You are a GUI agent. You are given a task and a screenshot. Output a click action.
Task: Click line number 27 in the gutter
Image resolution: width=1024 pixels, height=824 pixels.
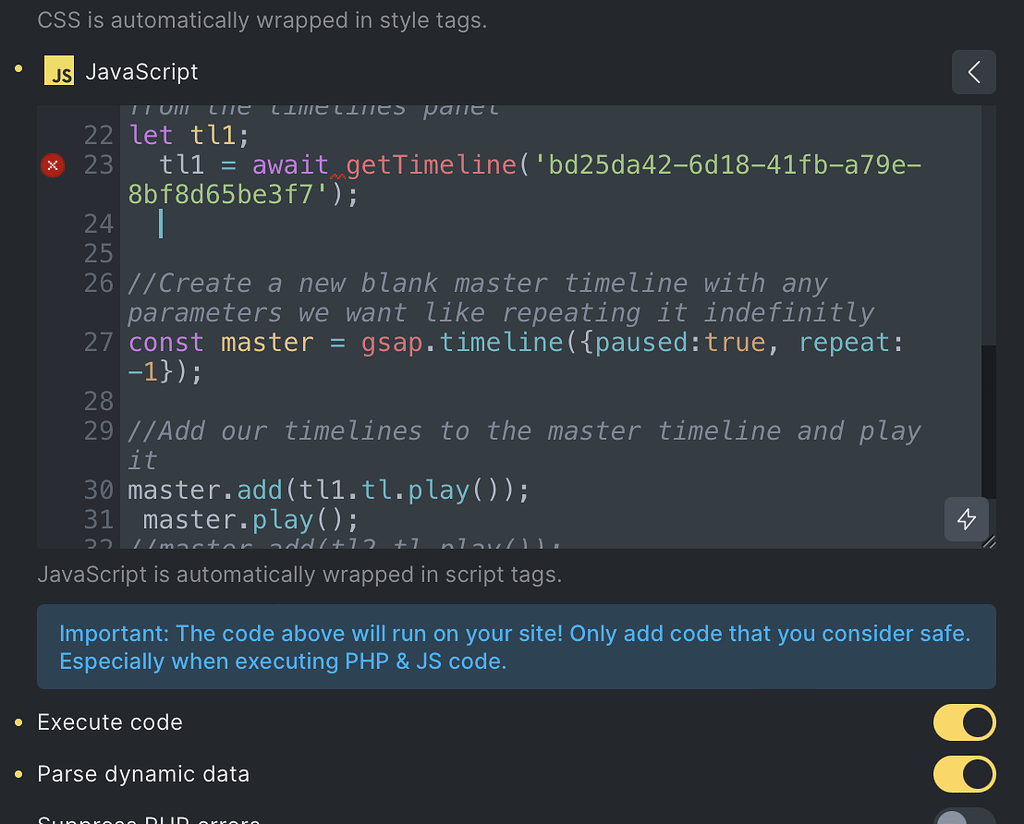[98, 342]
